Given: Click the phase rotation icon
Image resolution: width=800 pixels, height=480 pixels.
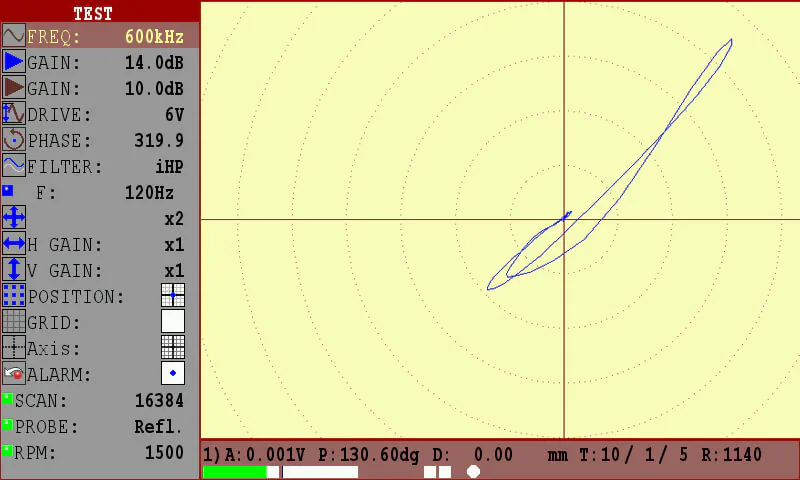Looking at the screenshot, I should [x=13, y=140].
